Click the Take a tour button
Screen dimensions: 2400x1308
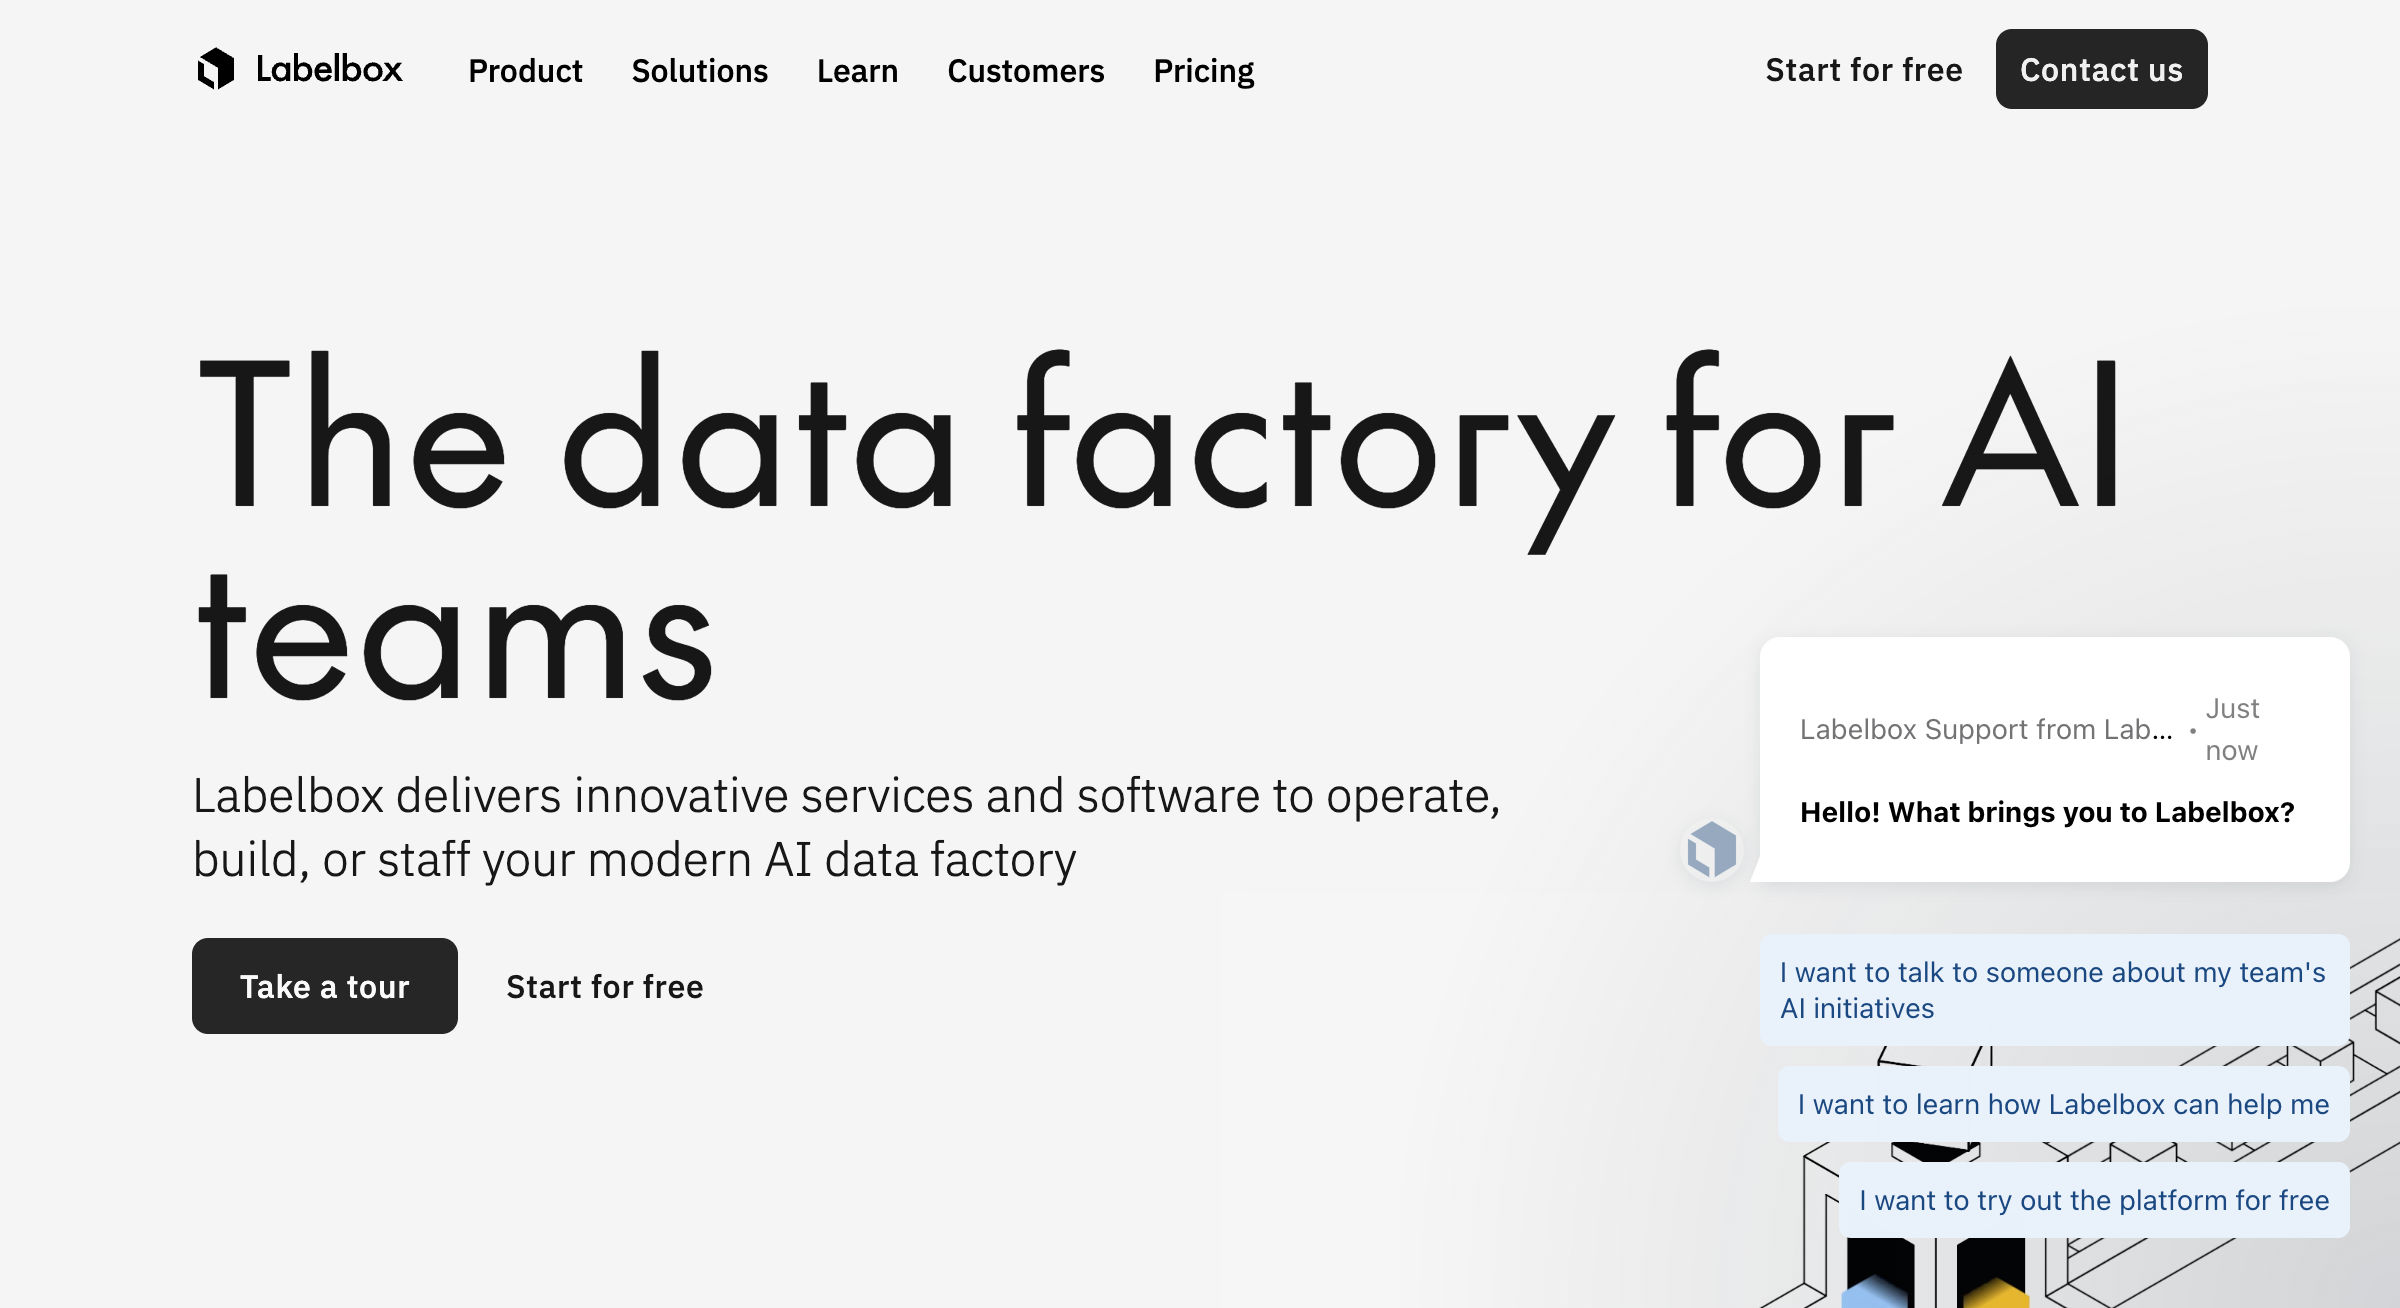point(325,986)
